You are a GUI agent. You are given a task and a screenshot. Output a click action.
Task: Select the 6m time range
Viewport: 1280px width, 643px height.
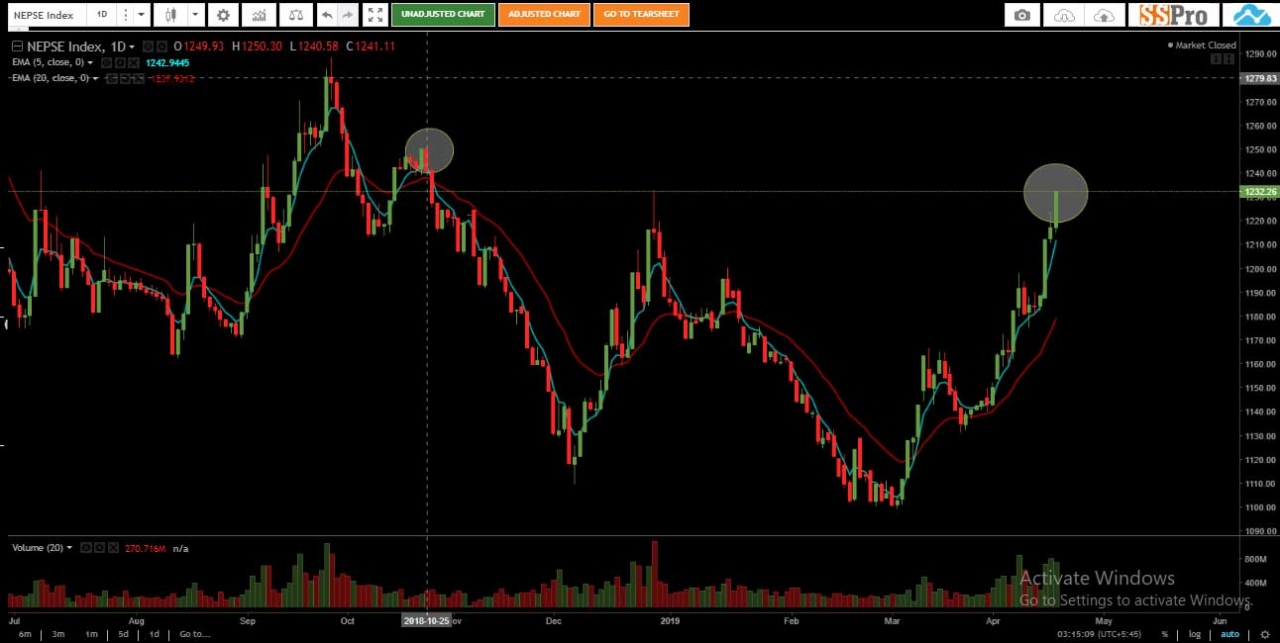(24, 634)
